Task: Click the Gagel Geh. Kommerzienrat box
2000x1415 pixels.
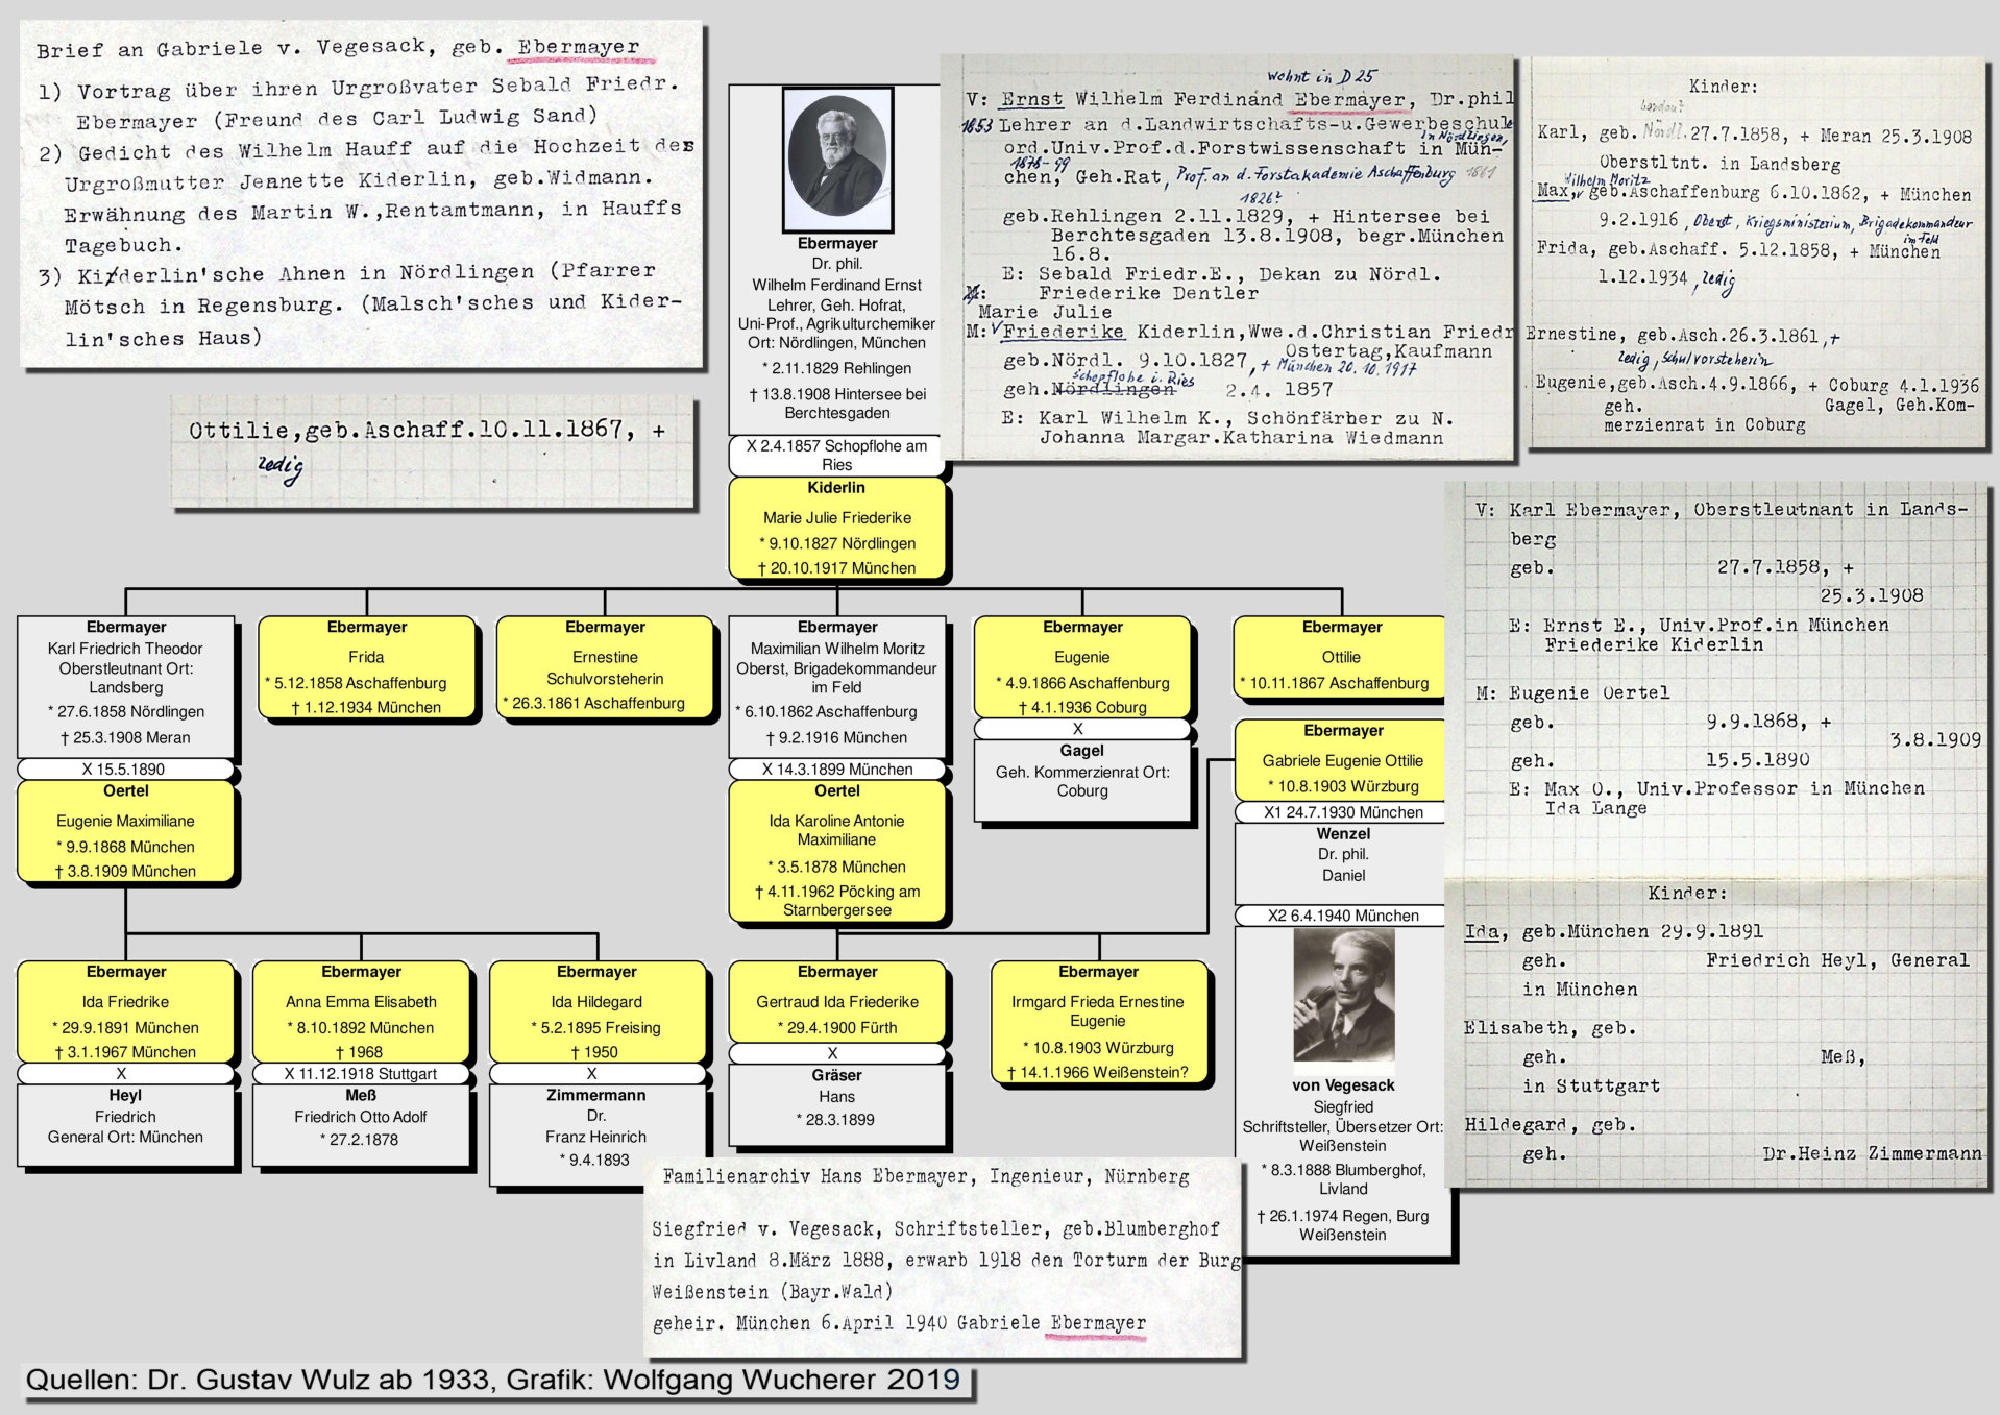Action: click(x=1082, y=780)
